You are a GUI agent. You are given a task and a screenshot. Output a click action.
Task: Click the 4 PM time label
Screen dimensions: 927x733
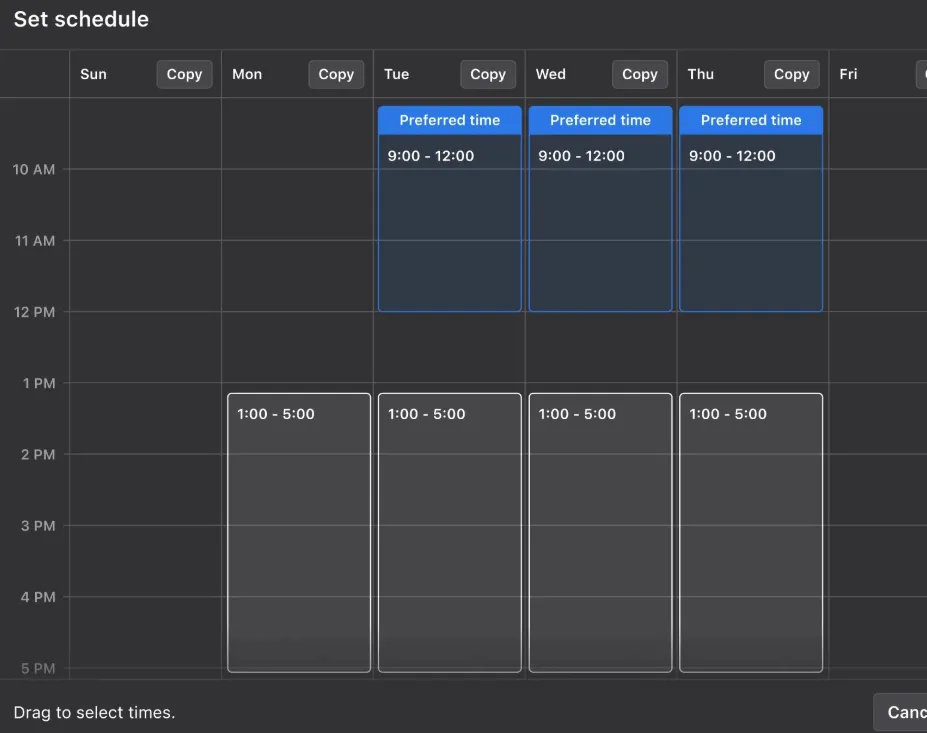click(x=38, y=597)
